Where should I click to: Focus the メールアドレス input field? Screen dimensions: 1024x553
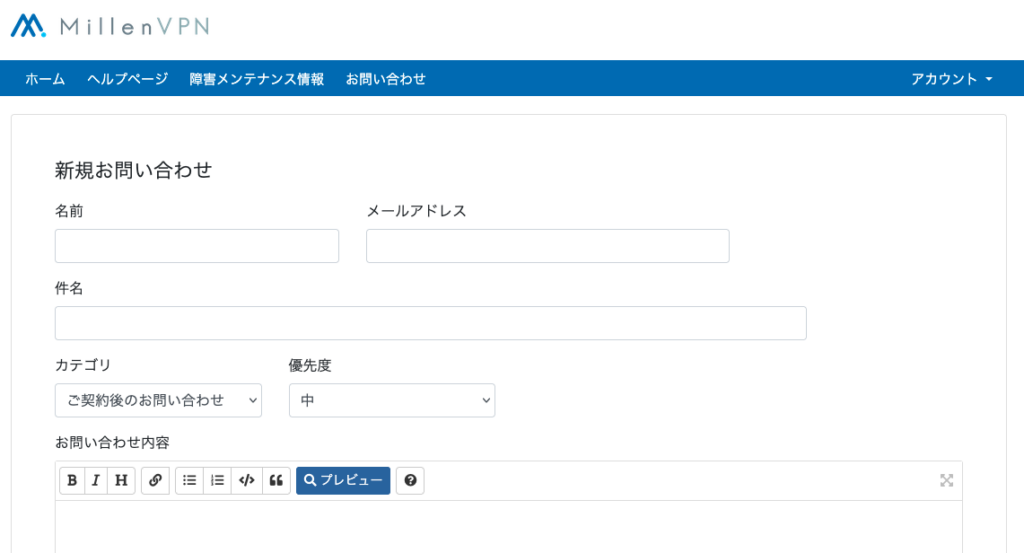(547, 246)
